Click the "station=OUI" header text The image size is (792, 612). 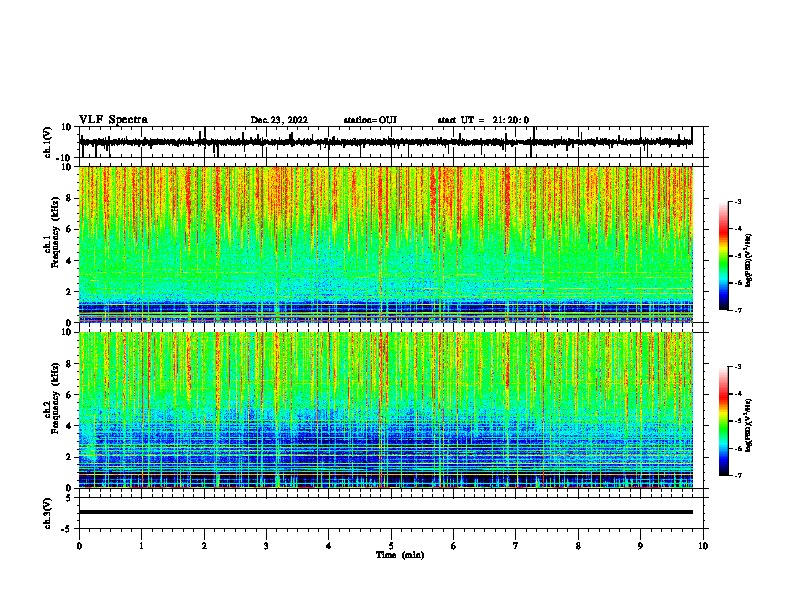[x=370, y=120]
